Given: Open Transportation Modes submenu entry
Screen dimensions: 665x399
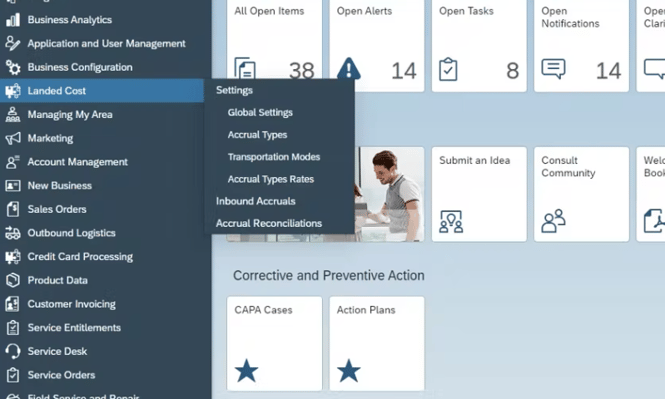Looking at the screenshot, I should click(274, 157).
